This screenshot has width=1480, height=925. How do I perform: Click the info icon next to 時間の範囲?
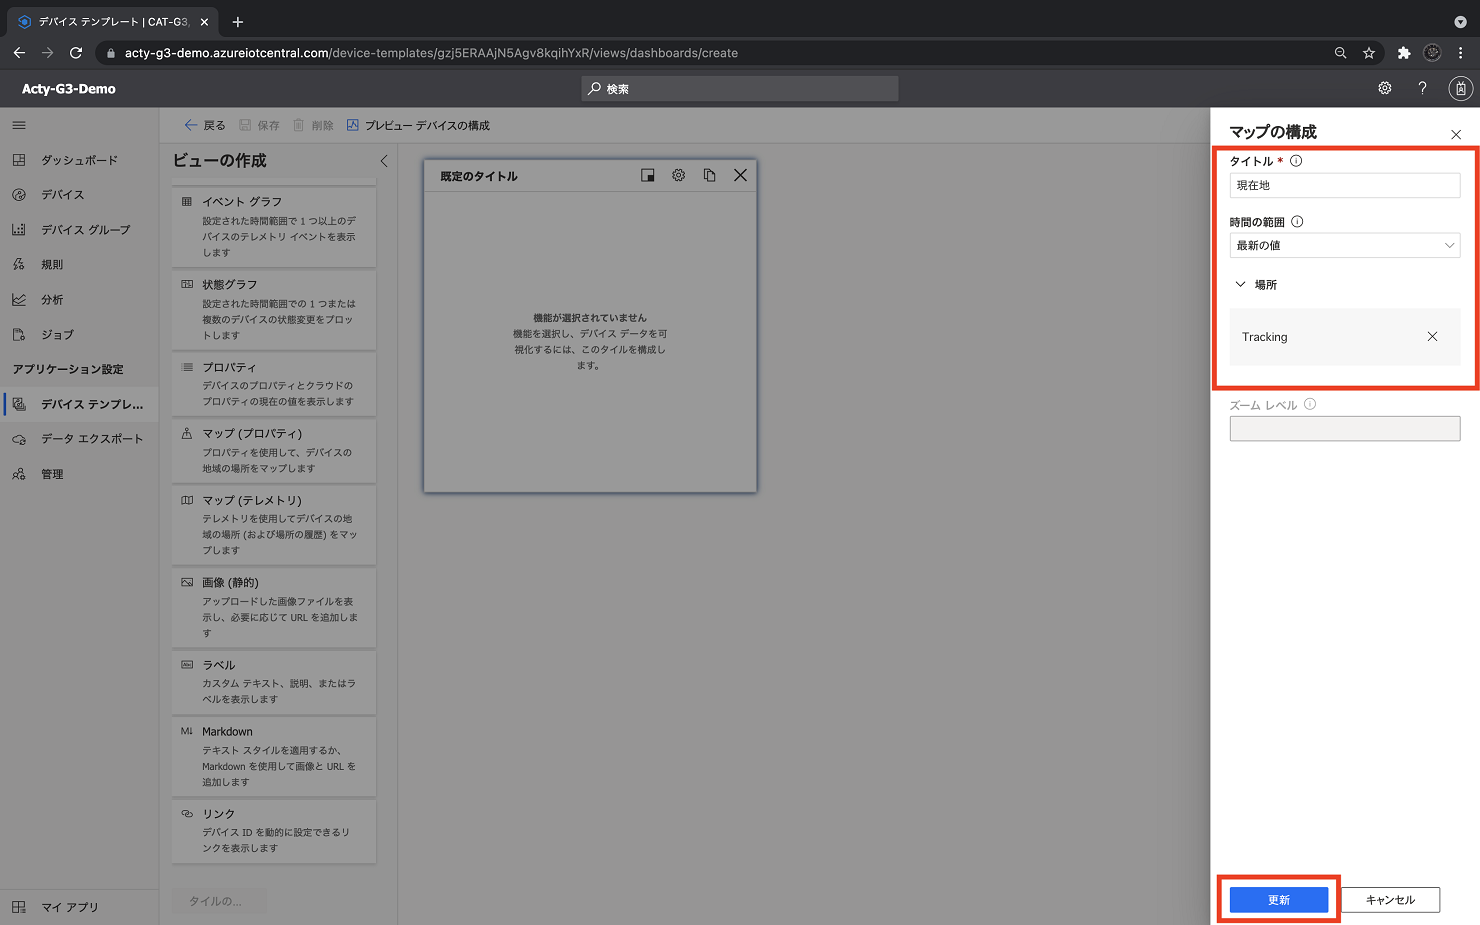(1297, 222)
